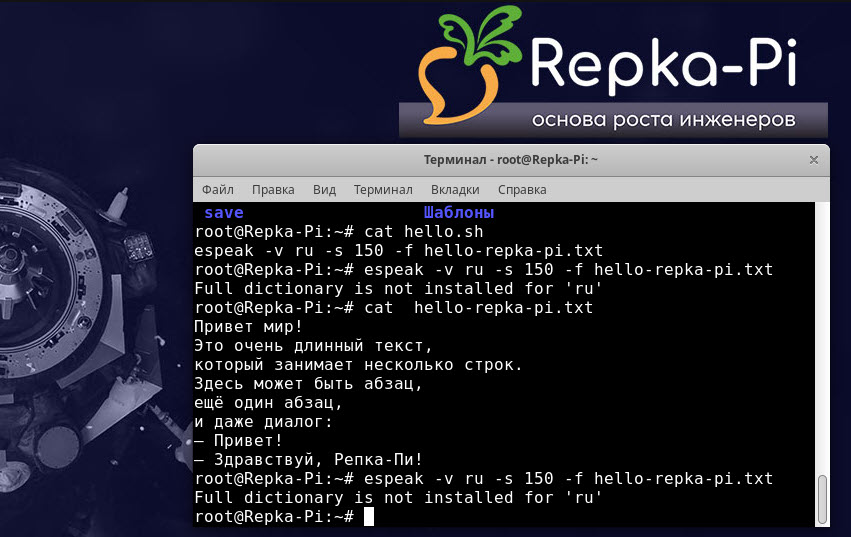The height and width of the screenshot is (537, 851).
Task: Click the blue 'save' directory name
Action: [x=223, y=213]
